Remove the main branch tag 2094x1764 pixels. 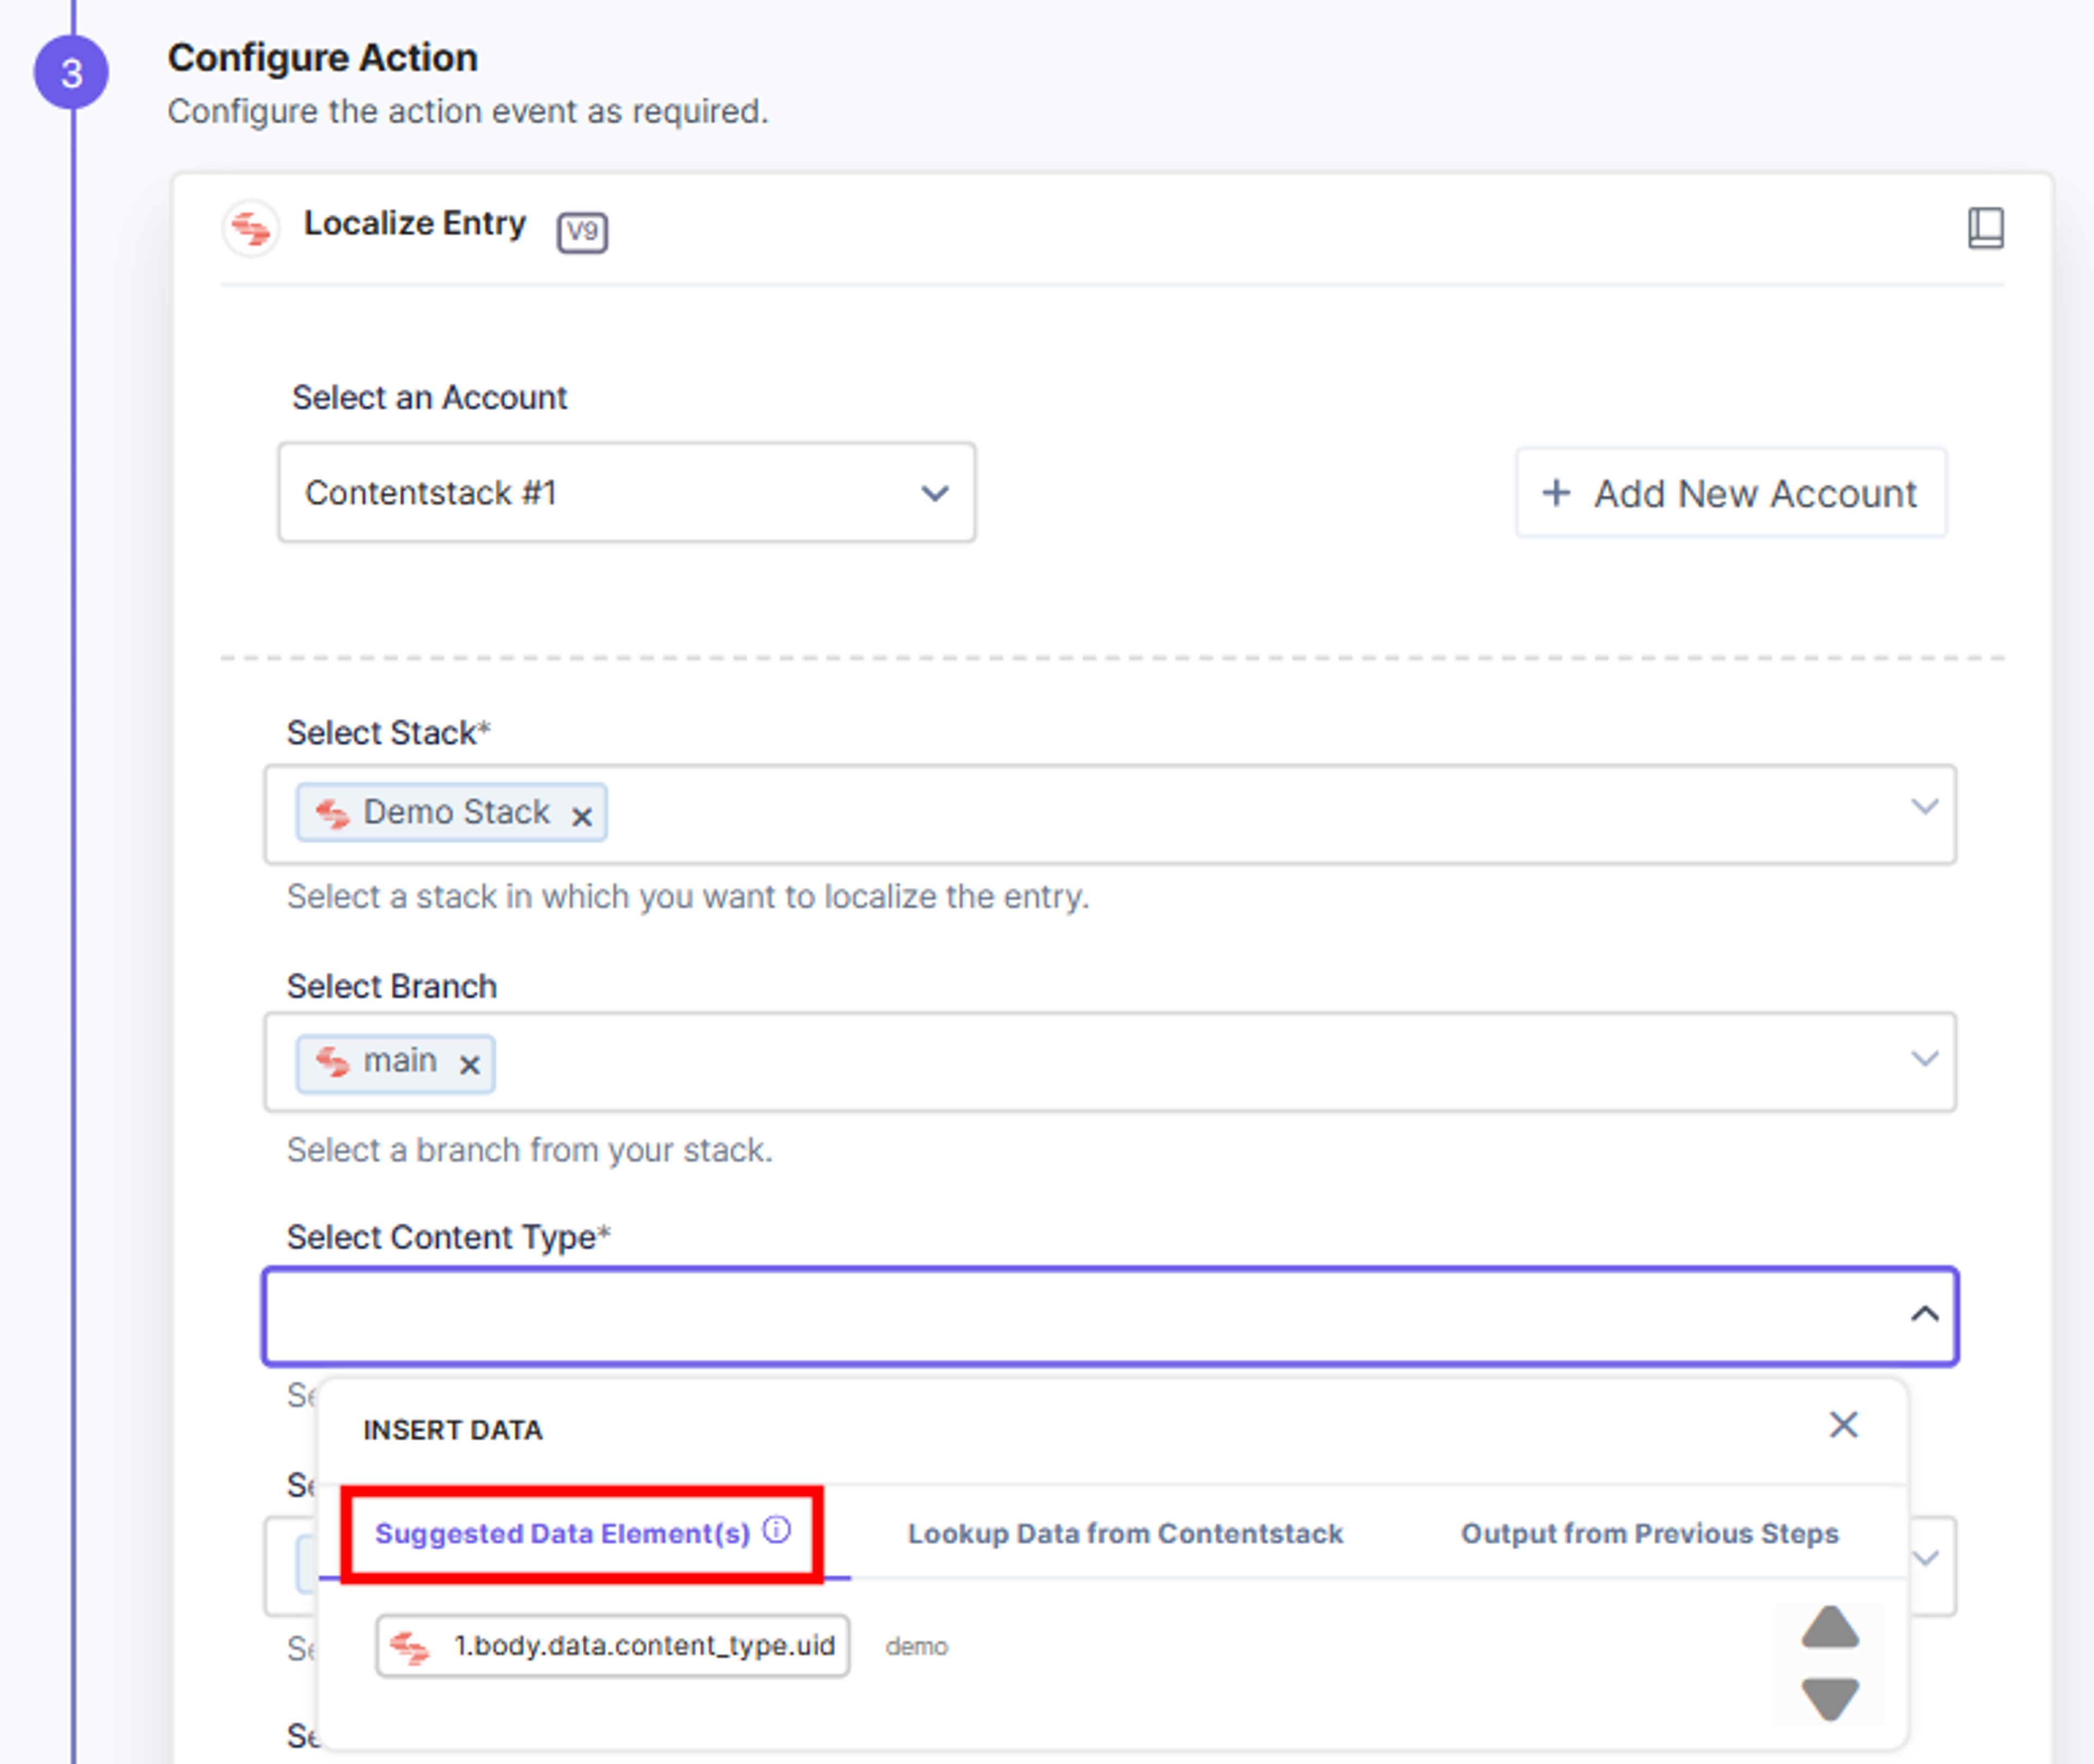tap(470, 1065)
